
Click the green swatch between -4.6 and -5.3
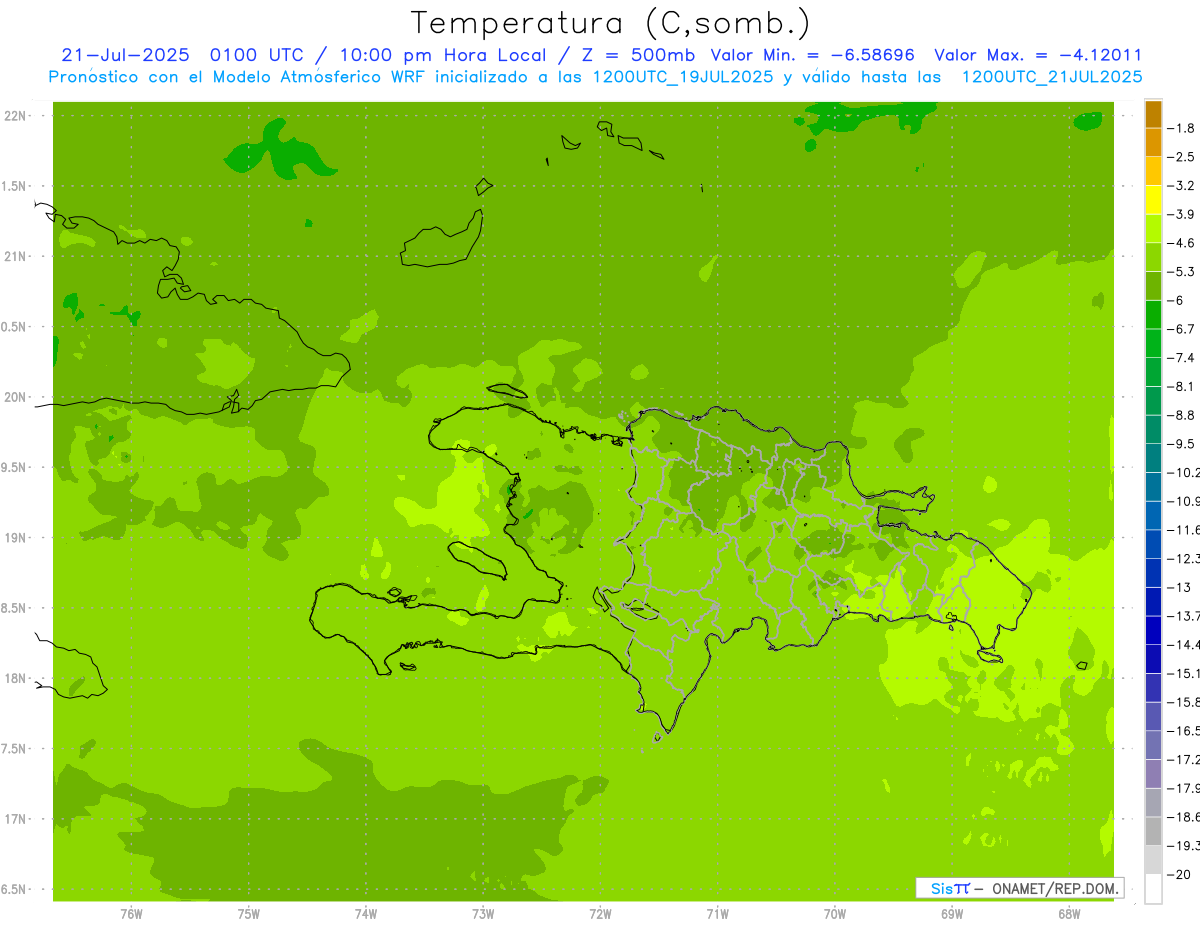[x=1153, y=257]
